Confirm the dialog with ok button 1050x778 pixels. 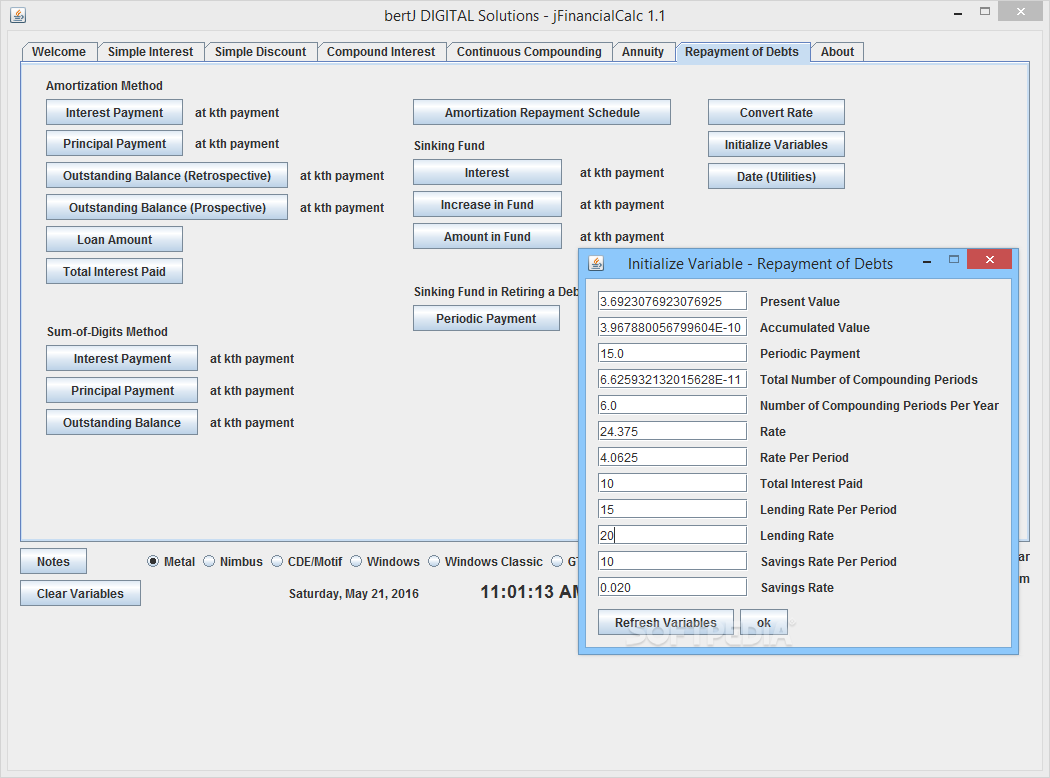(x=764, y=623)
